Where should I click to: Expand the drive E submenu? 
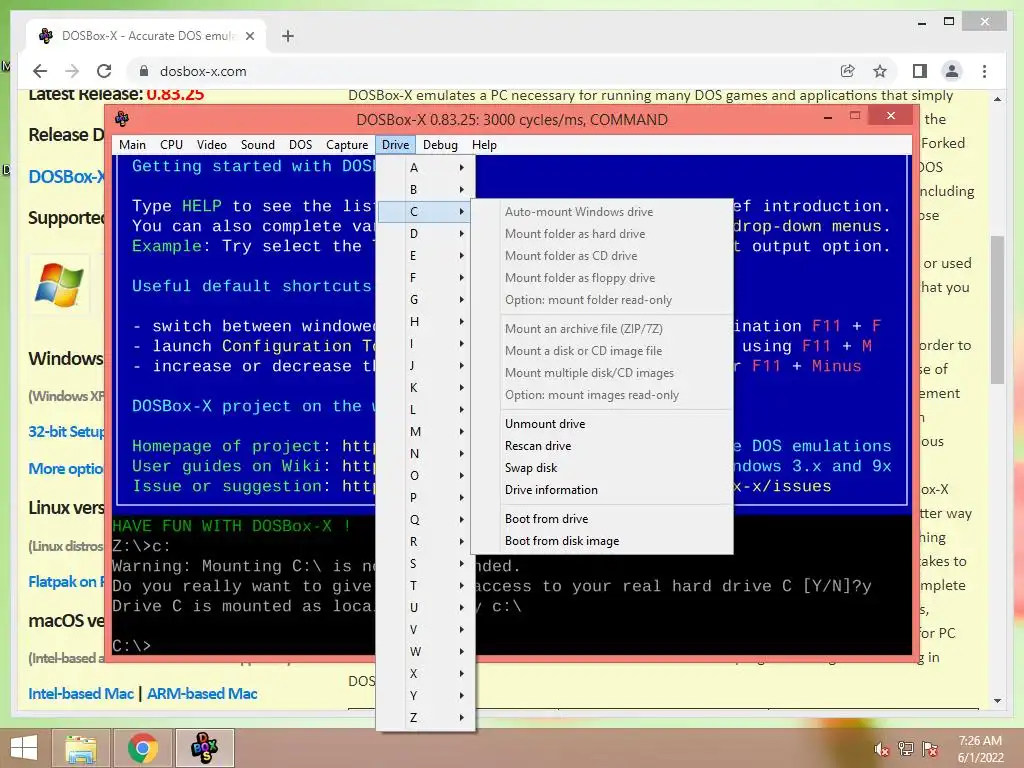pos(426,255)
